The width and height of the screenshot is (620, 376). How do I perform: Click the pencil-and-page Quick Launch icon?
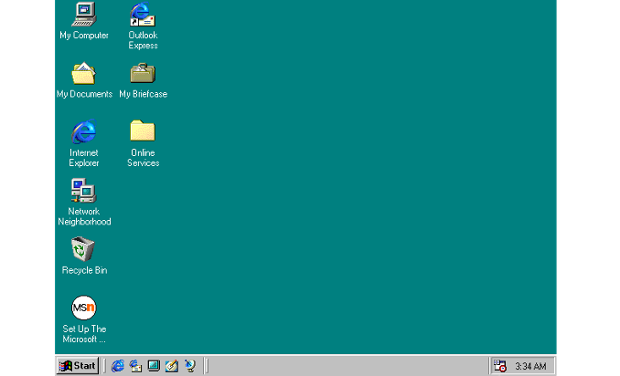pos(172,366)
